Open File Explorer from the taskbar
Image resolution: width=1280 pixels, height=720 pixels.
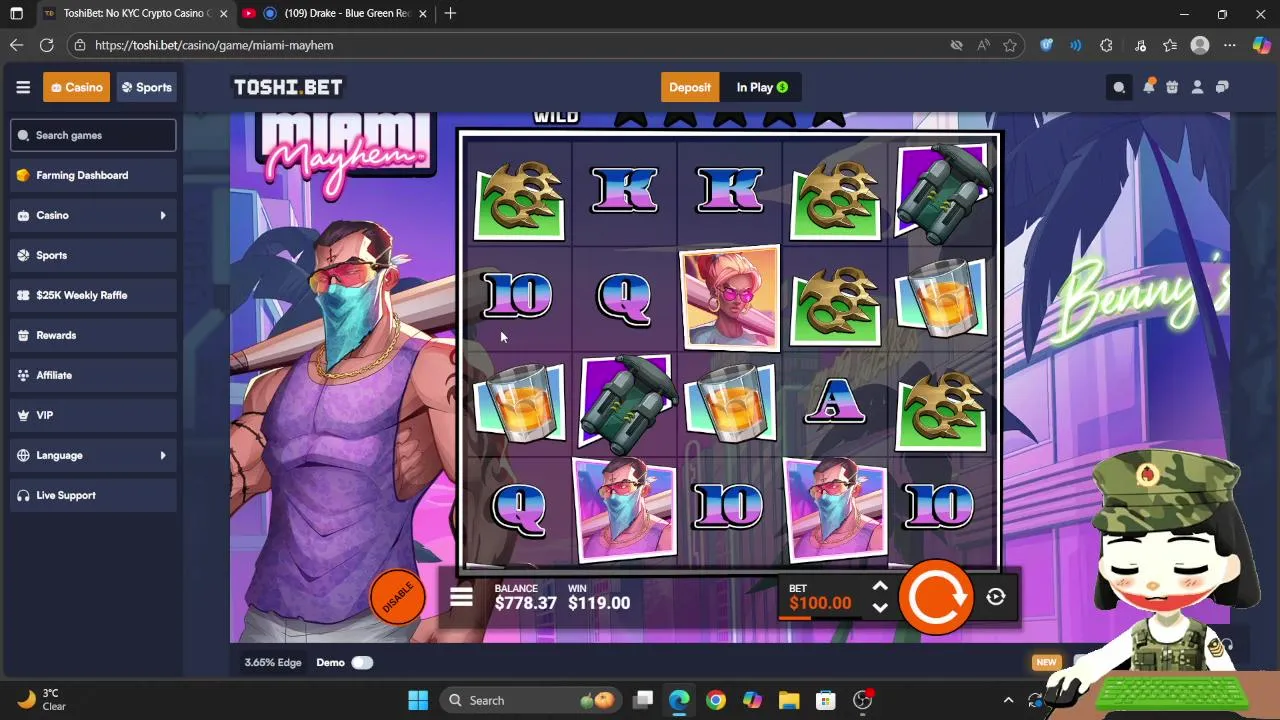[789, 700]
